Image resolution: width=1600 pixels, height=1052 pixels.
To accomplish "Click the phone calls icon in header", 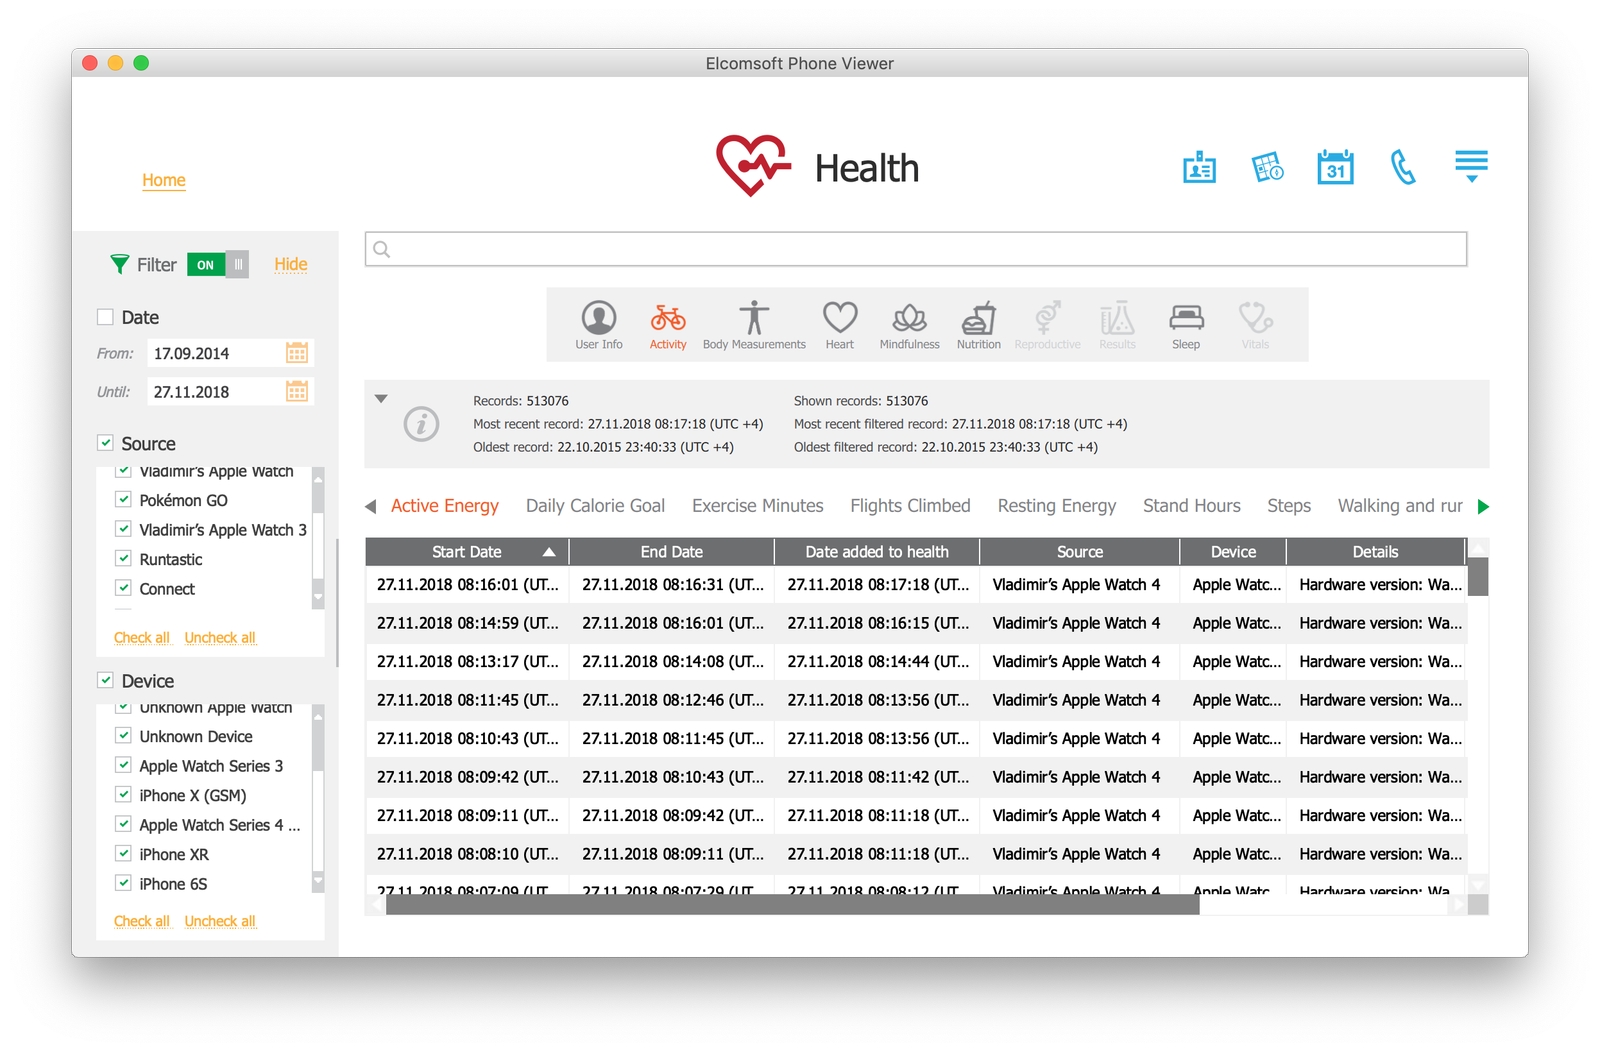I will [x=1403, y=168].
